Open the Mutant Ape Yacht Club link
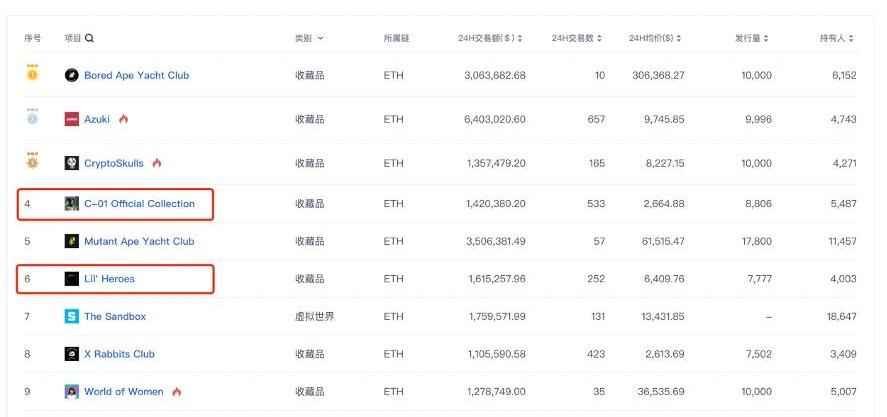This screenshot has width=887, height=417. pyautogui.click(x=139, y=241)
